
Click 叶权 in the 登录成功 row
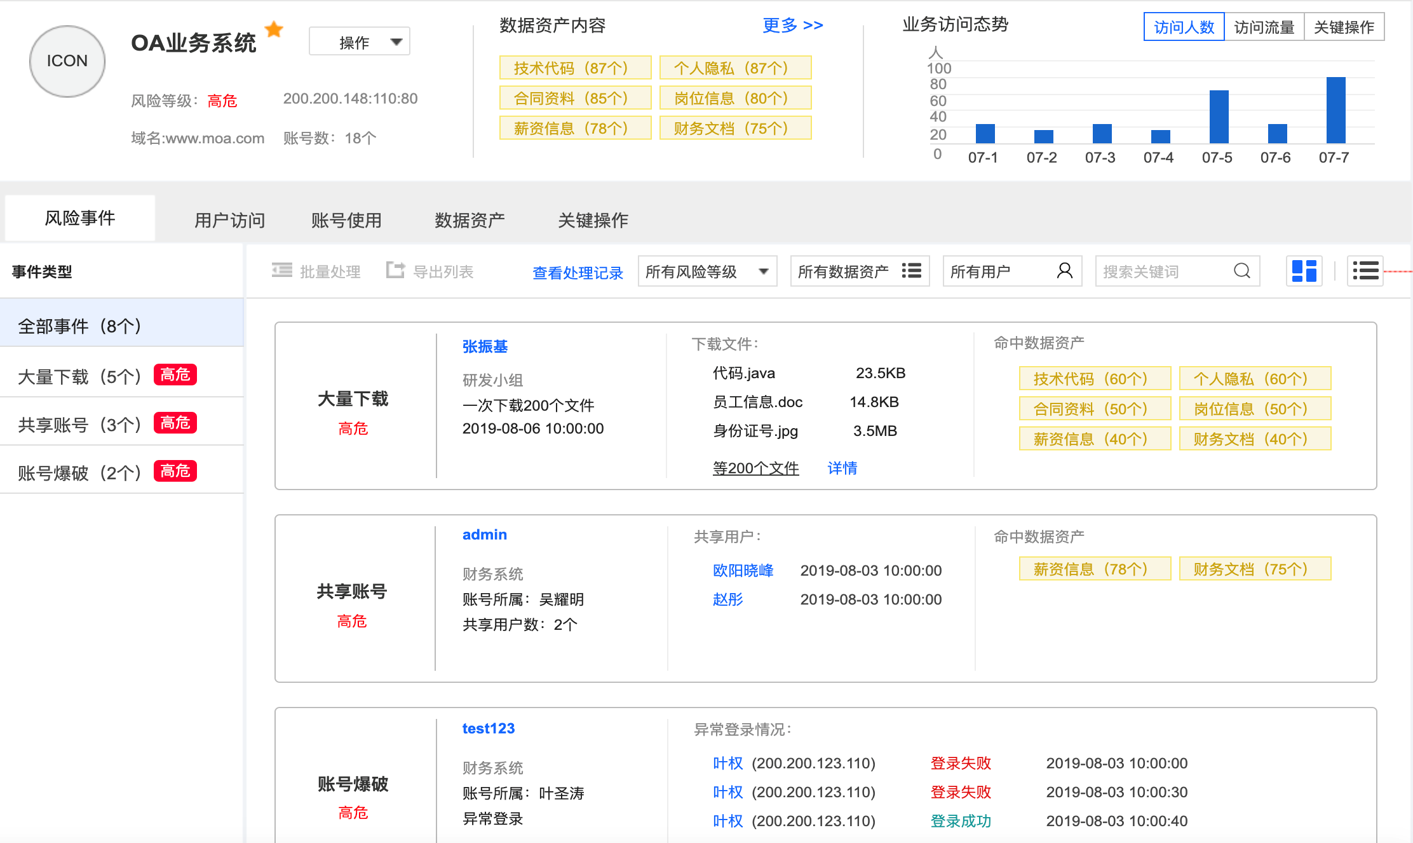728,821
